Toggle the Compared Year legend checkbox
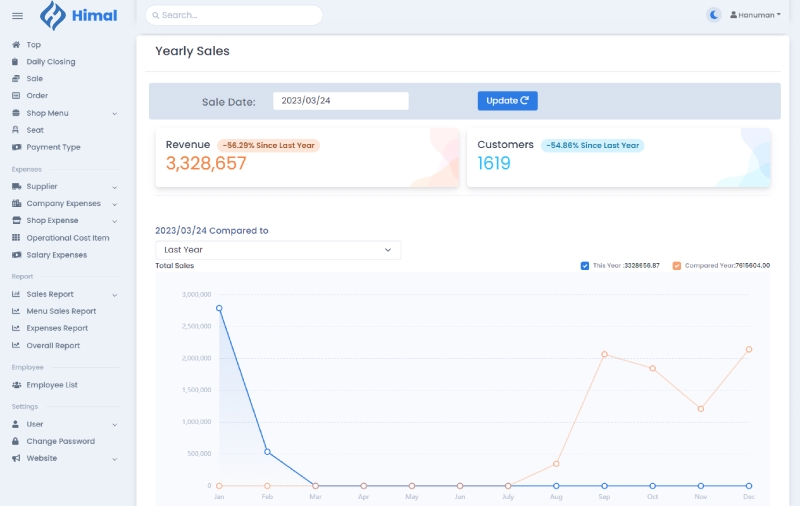The height and width of the screenshot is (506, 800). pyautogui.click(x=677, y=266)
